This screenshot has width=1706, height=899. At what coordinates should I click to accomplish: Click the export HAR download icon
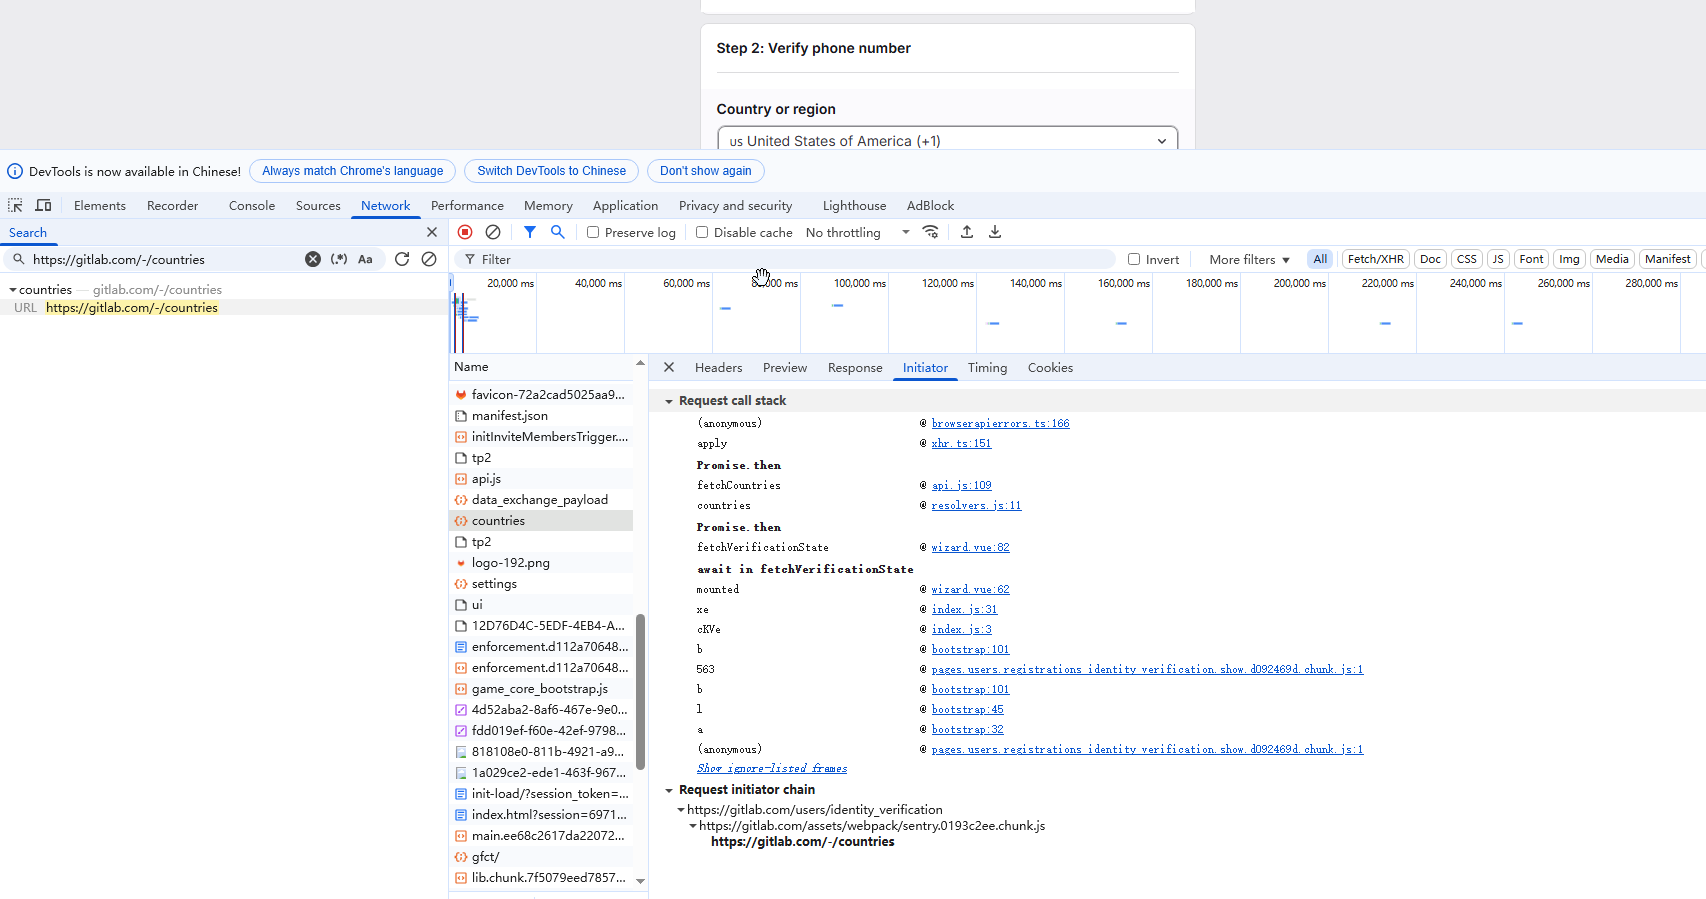[995, 232]
